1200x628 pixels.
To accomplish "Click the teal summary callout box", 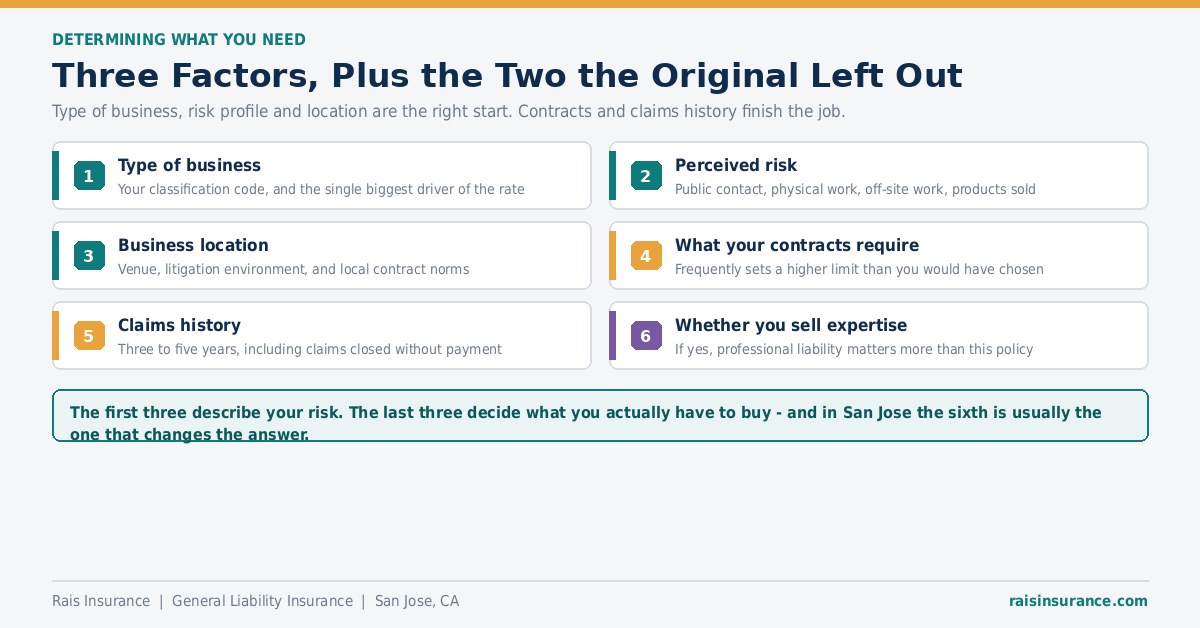I will [600, 415].
